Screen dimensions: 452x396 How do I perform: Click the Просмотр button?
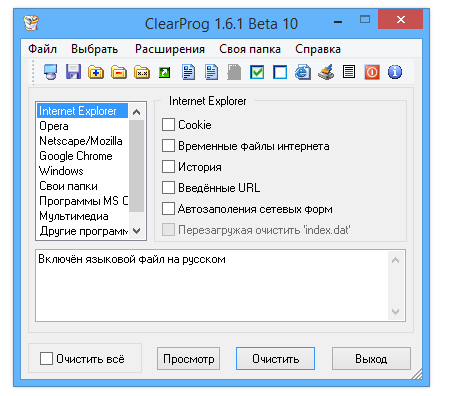click(188, 359)
